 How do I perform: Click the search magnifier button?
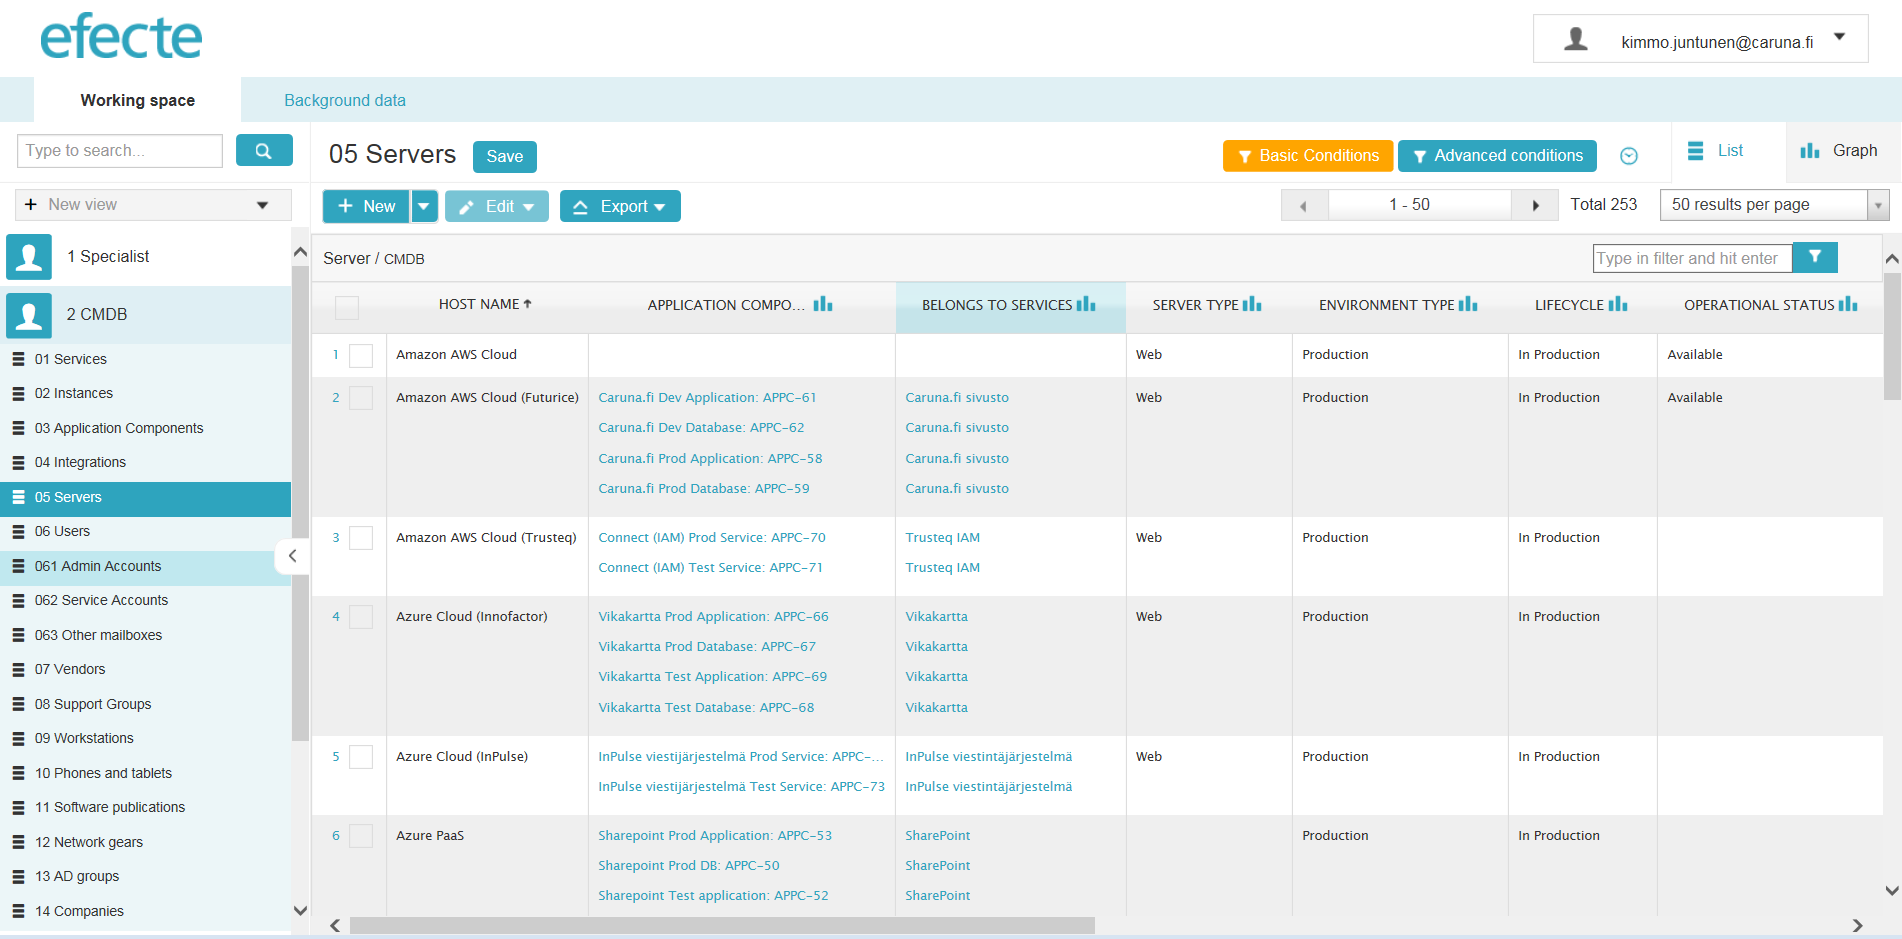click(x=264, y=150)
